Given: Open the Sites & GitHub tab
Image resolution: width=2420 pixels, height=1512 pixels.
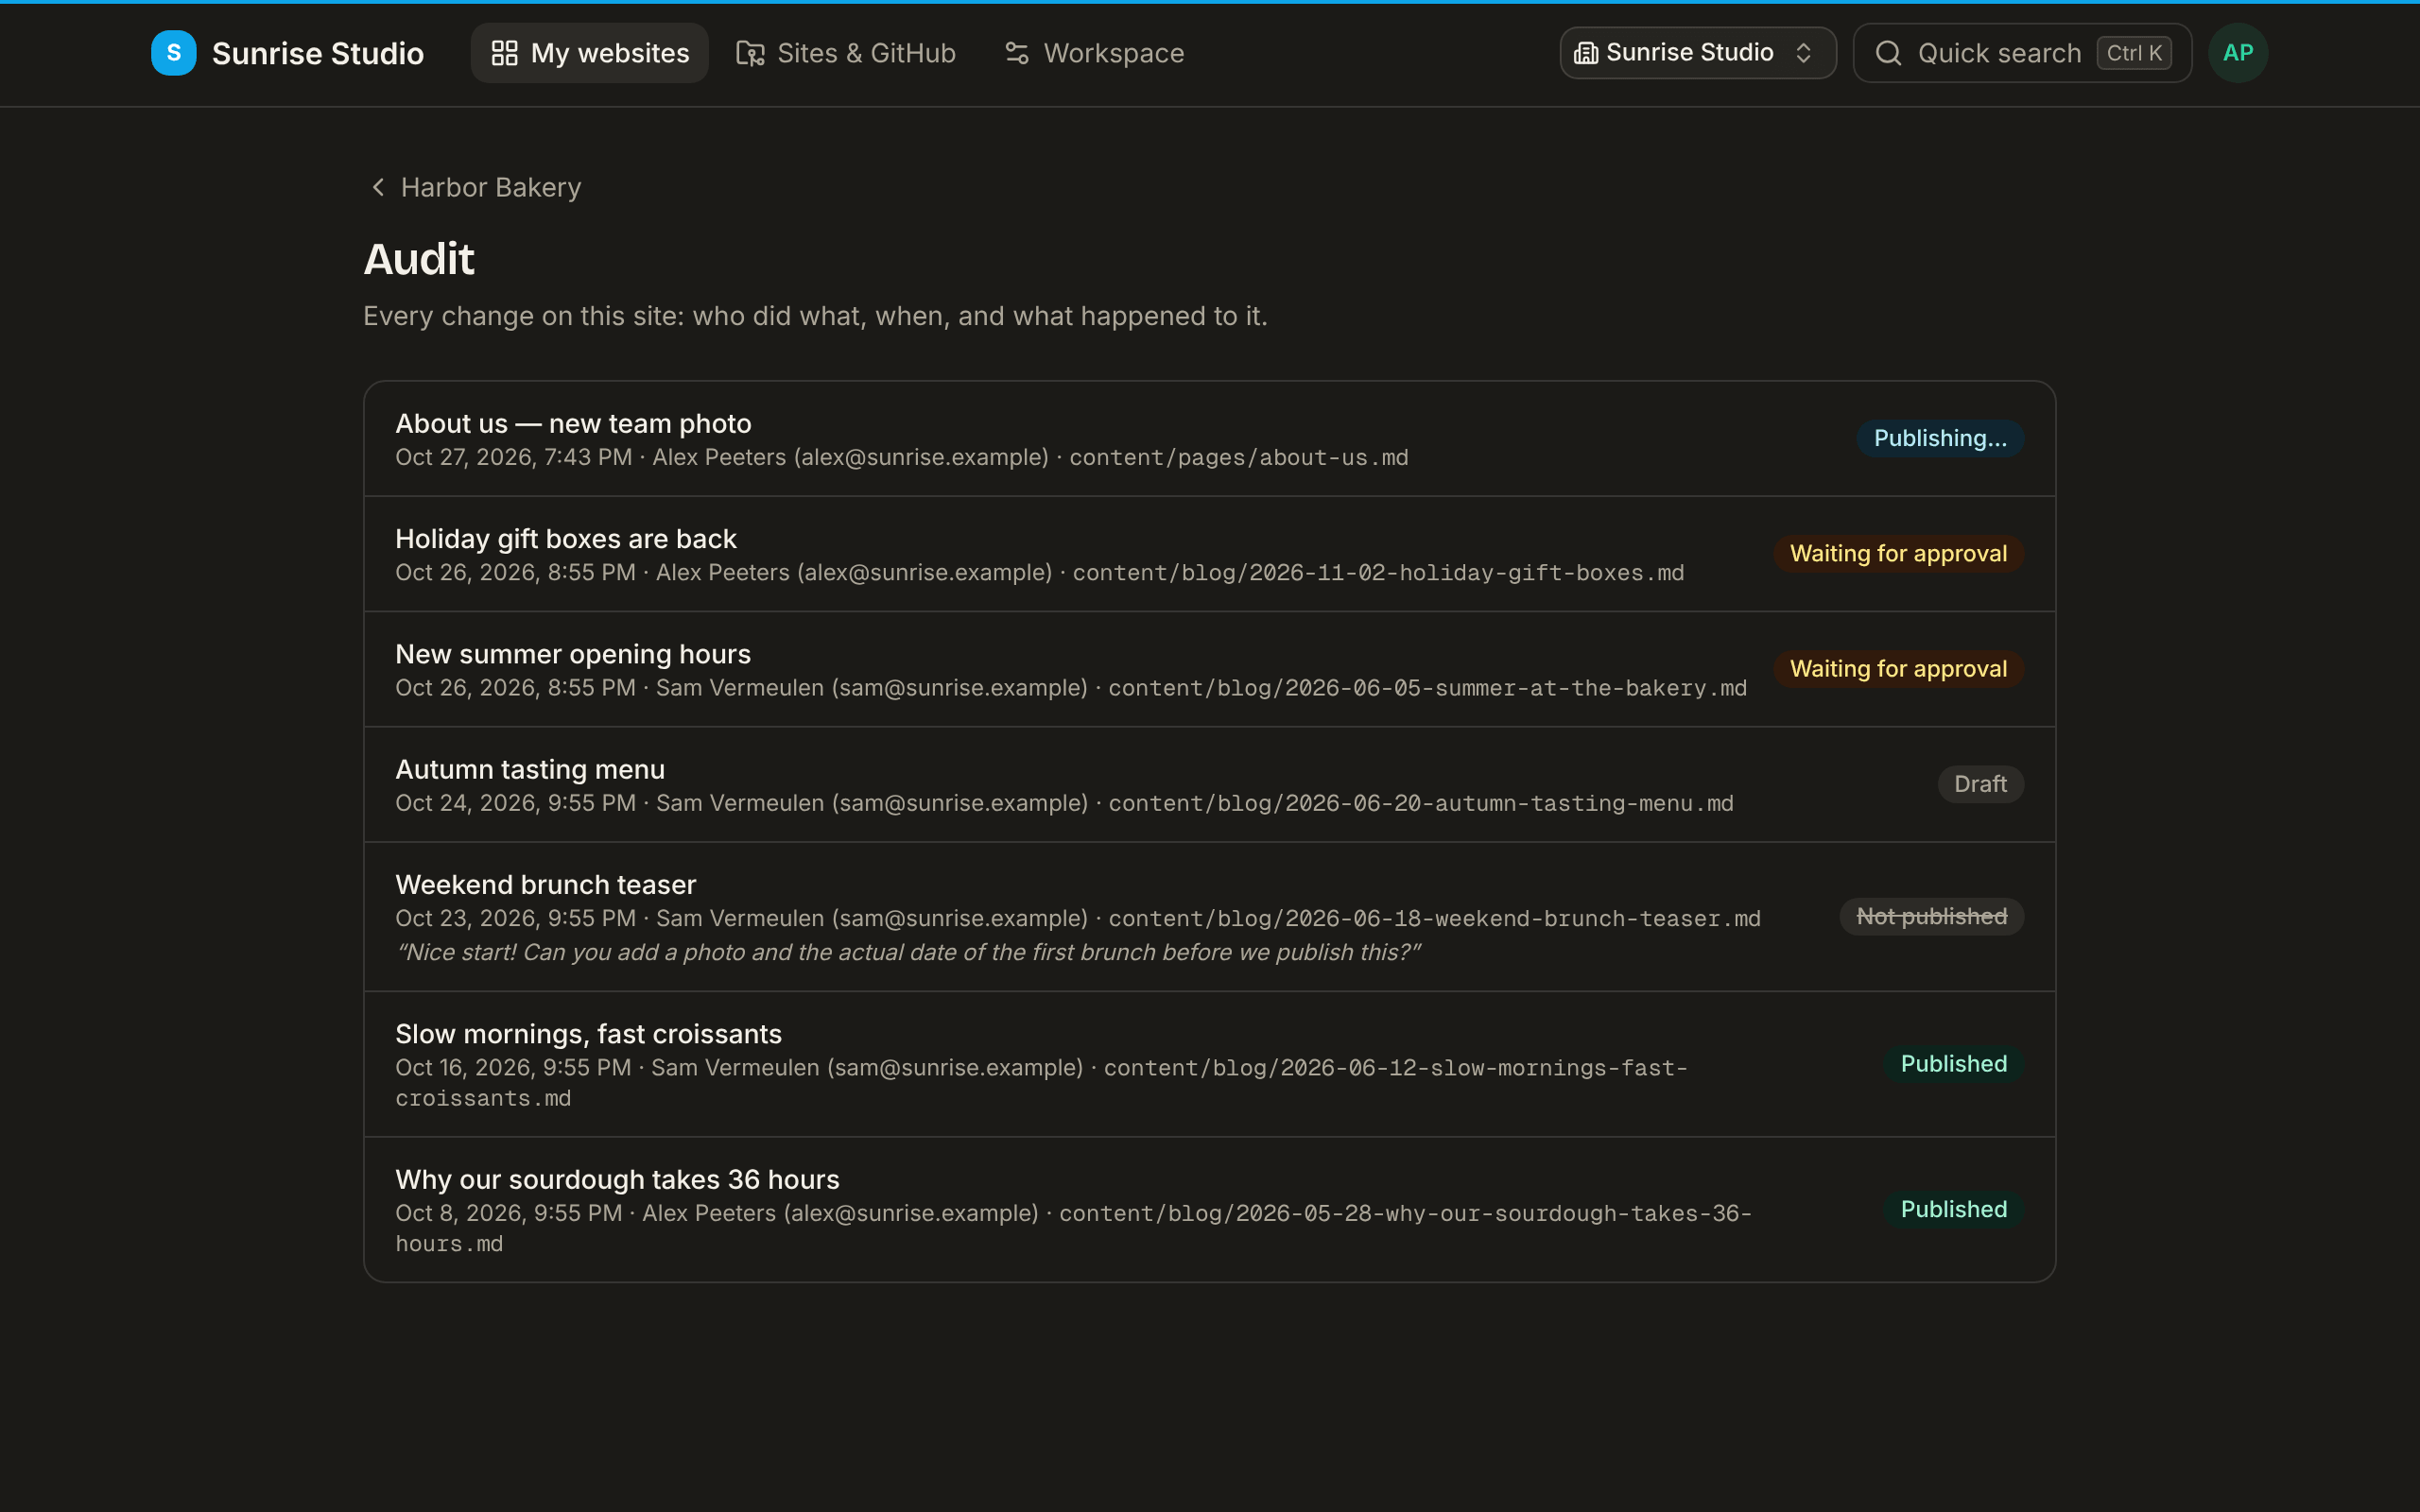Looking at the screenshot, I should point(846,53).
